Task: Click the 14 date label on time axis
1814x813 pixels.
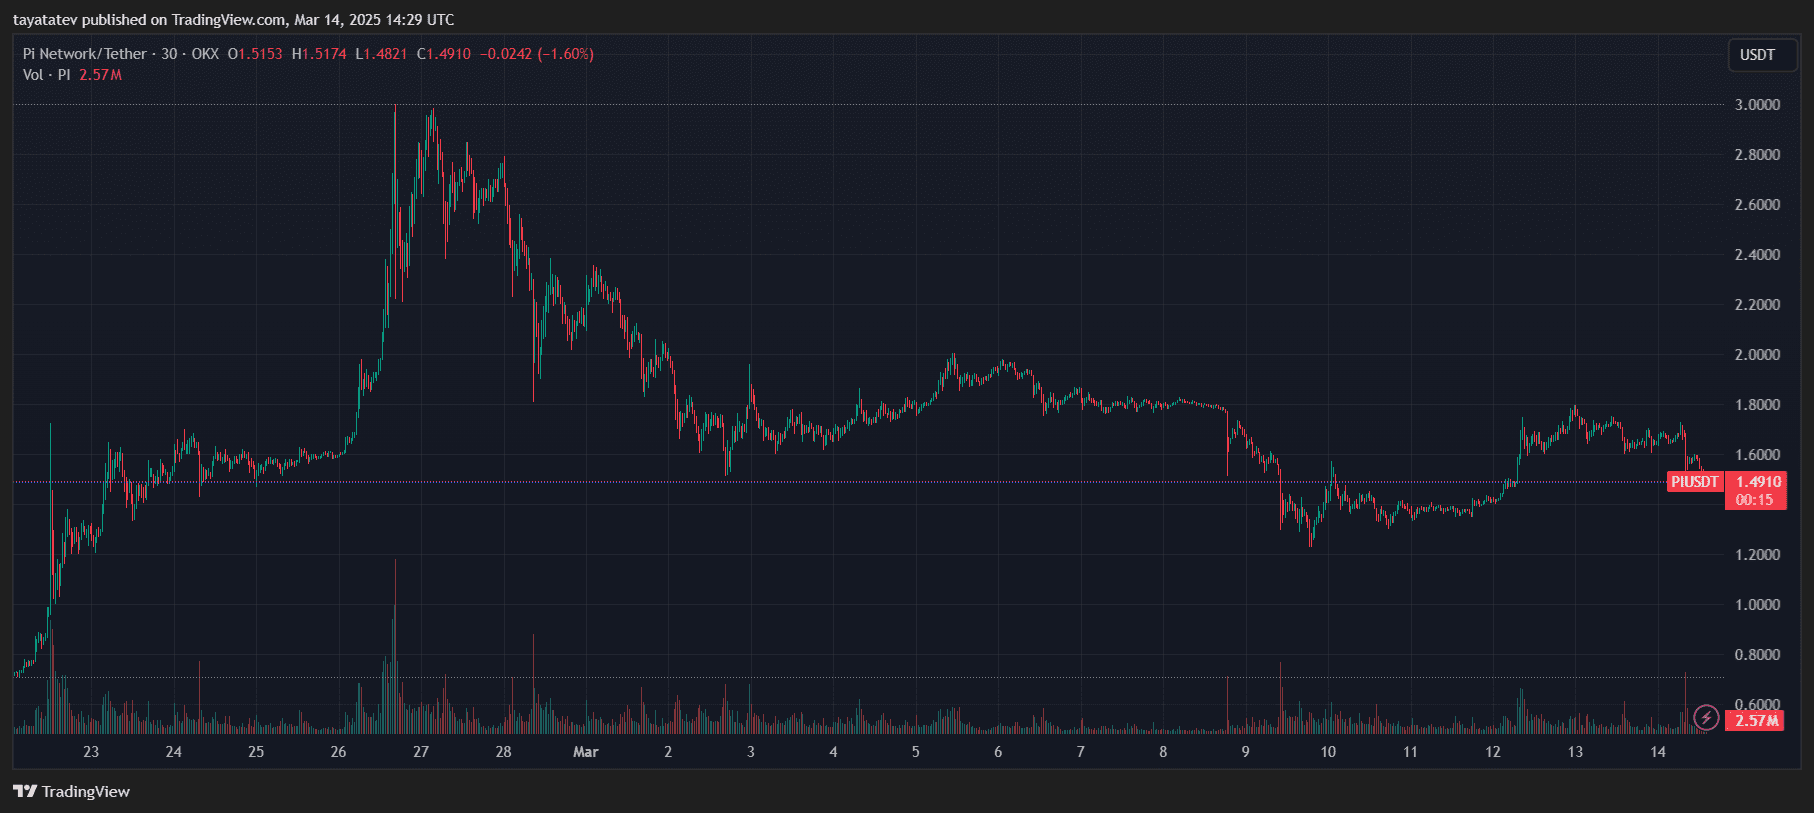Action: click(1658, 752)
